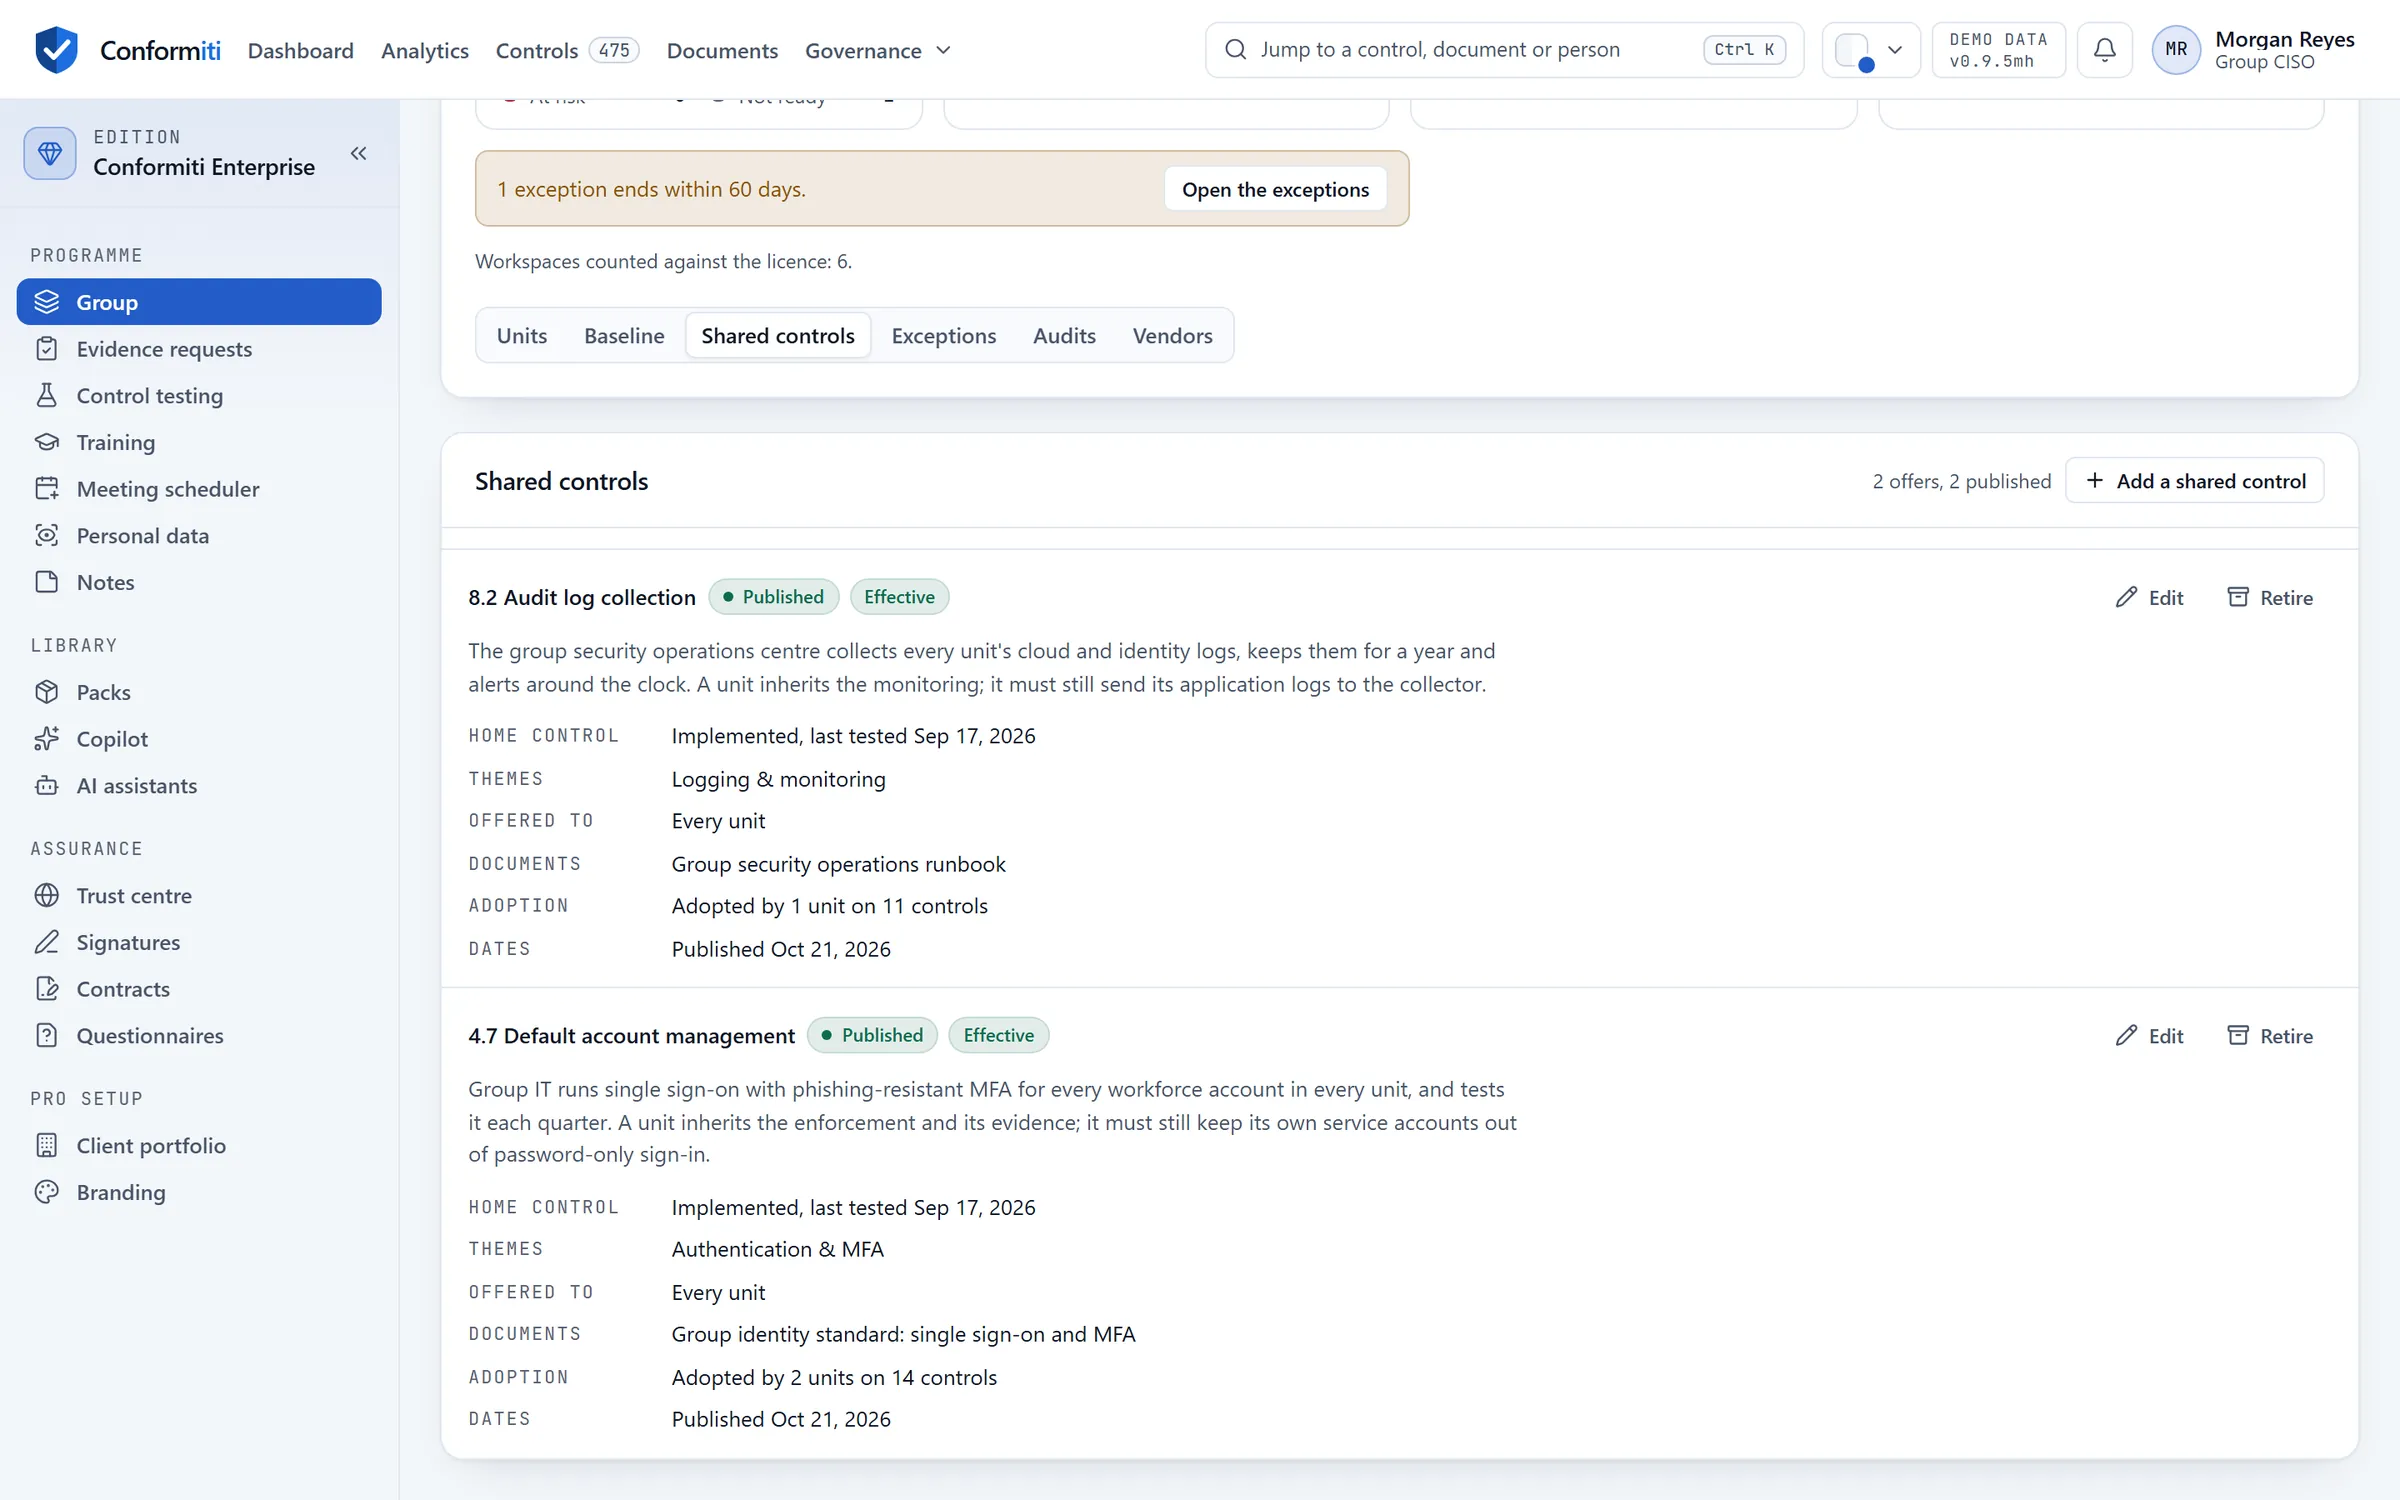Open Meeting scheduler
Image resolution: width=2400 pixels, height=1500 pixels.
pos(199,489)
